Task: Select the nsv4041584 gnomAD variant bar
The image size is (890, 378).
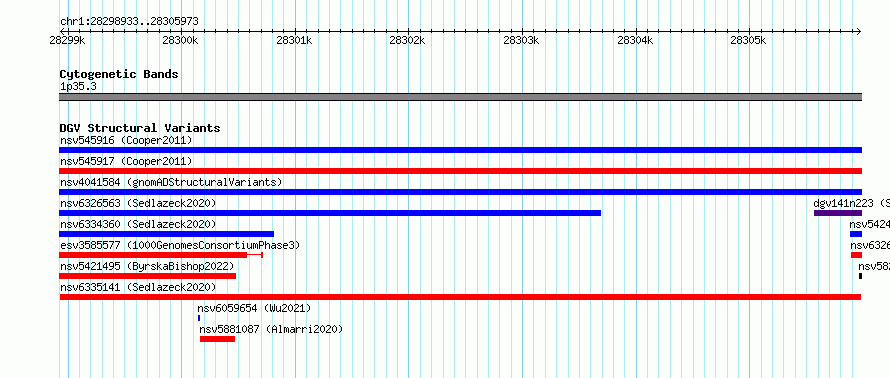Action: pos(460,192)
